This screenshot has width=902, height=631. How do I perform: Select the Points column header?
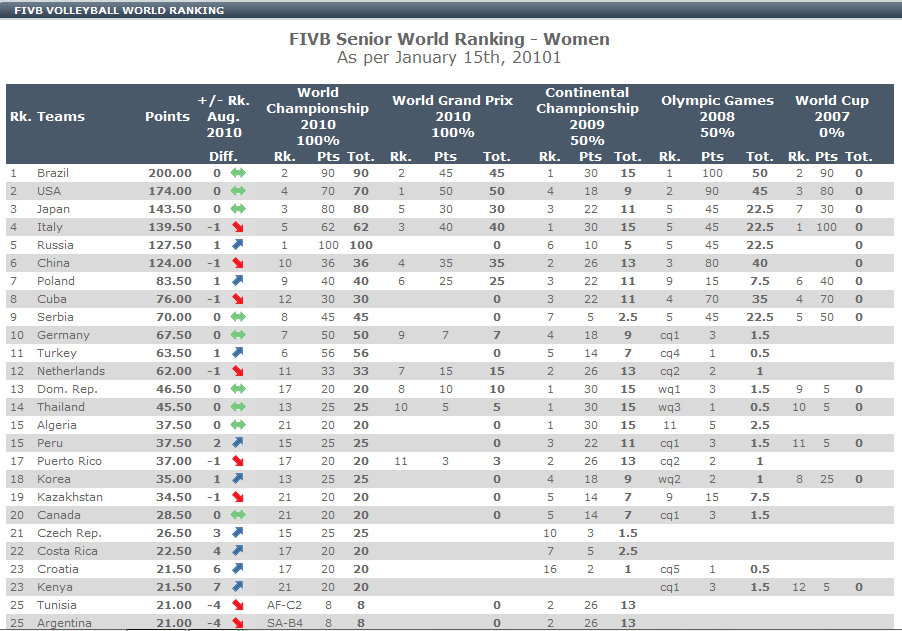pyautogui.click(x=167, y=116)
